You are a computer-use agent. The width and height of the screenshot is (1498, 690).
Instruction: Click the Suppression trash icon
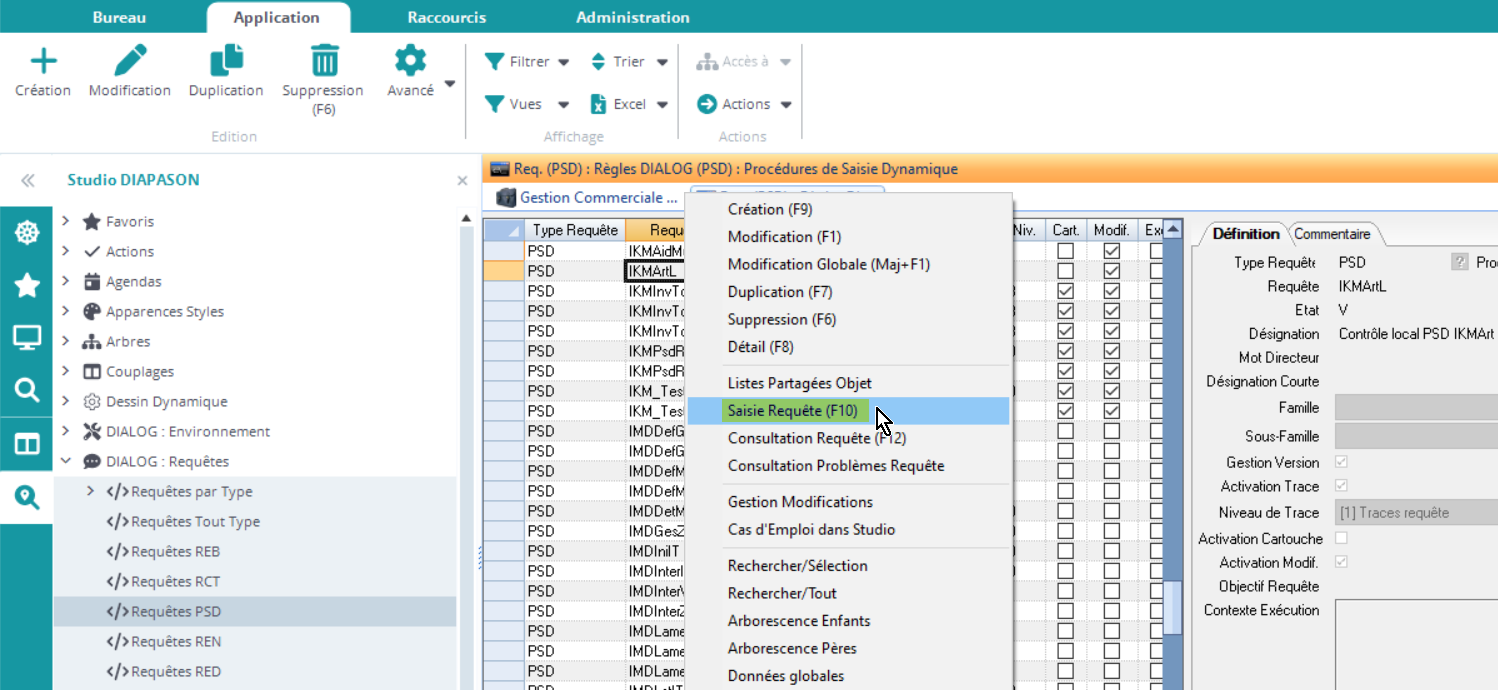[323, 62]
